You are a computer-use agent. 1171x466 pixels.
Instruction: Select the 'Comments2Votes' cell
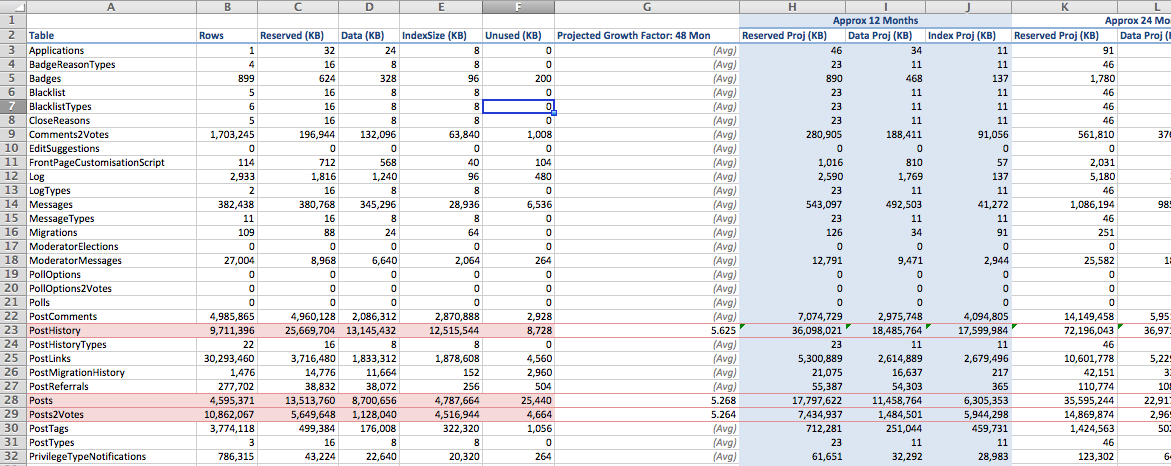111,134
